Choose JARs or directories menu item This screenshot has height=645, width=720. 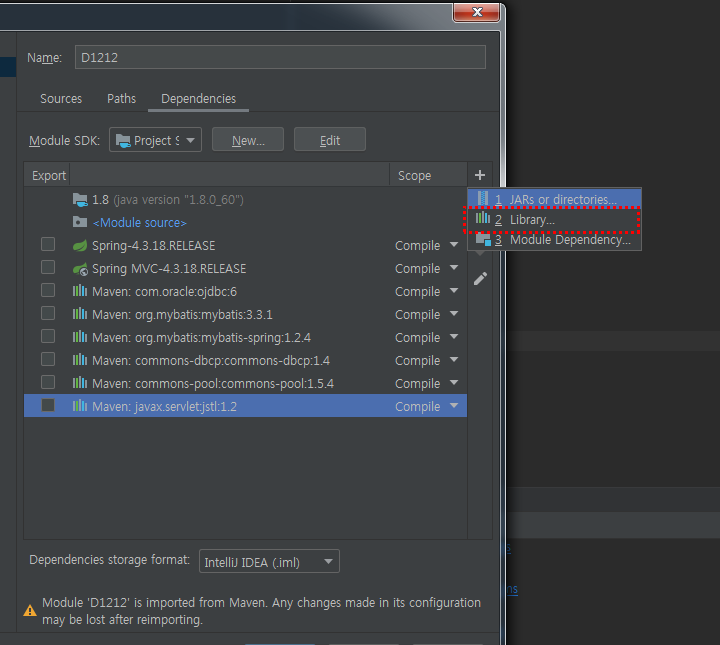[555, 199]
